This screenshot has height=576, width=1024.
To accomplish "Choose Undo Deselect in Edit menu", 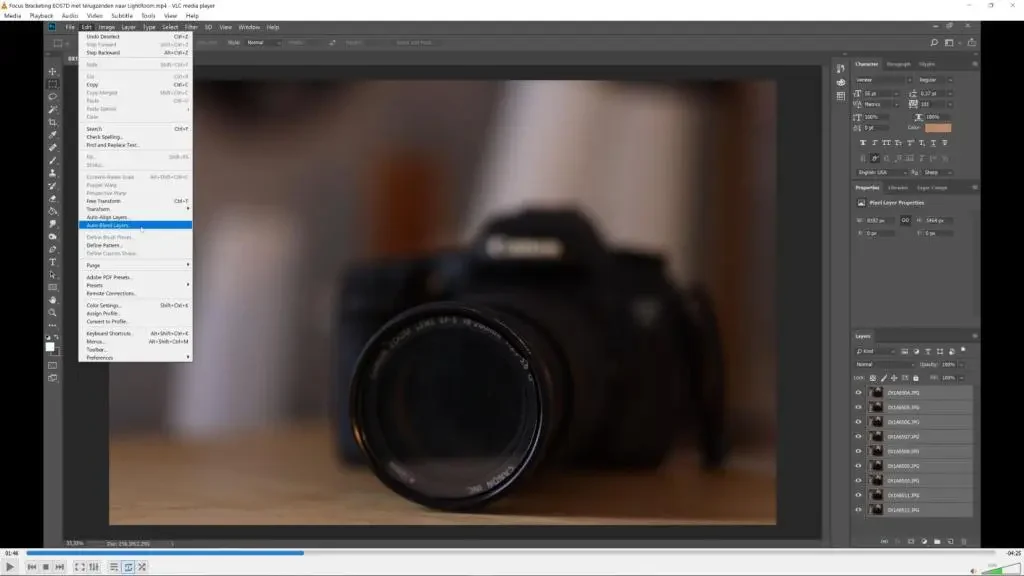I will pyautogui.click(x=135, y=37).
